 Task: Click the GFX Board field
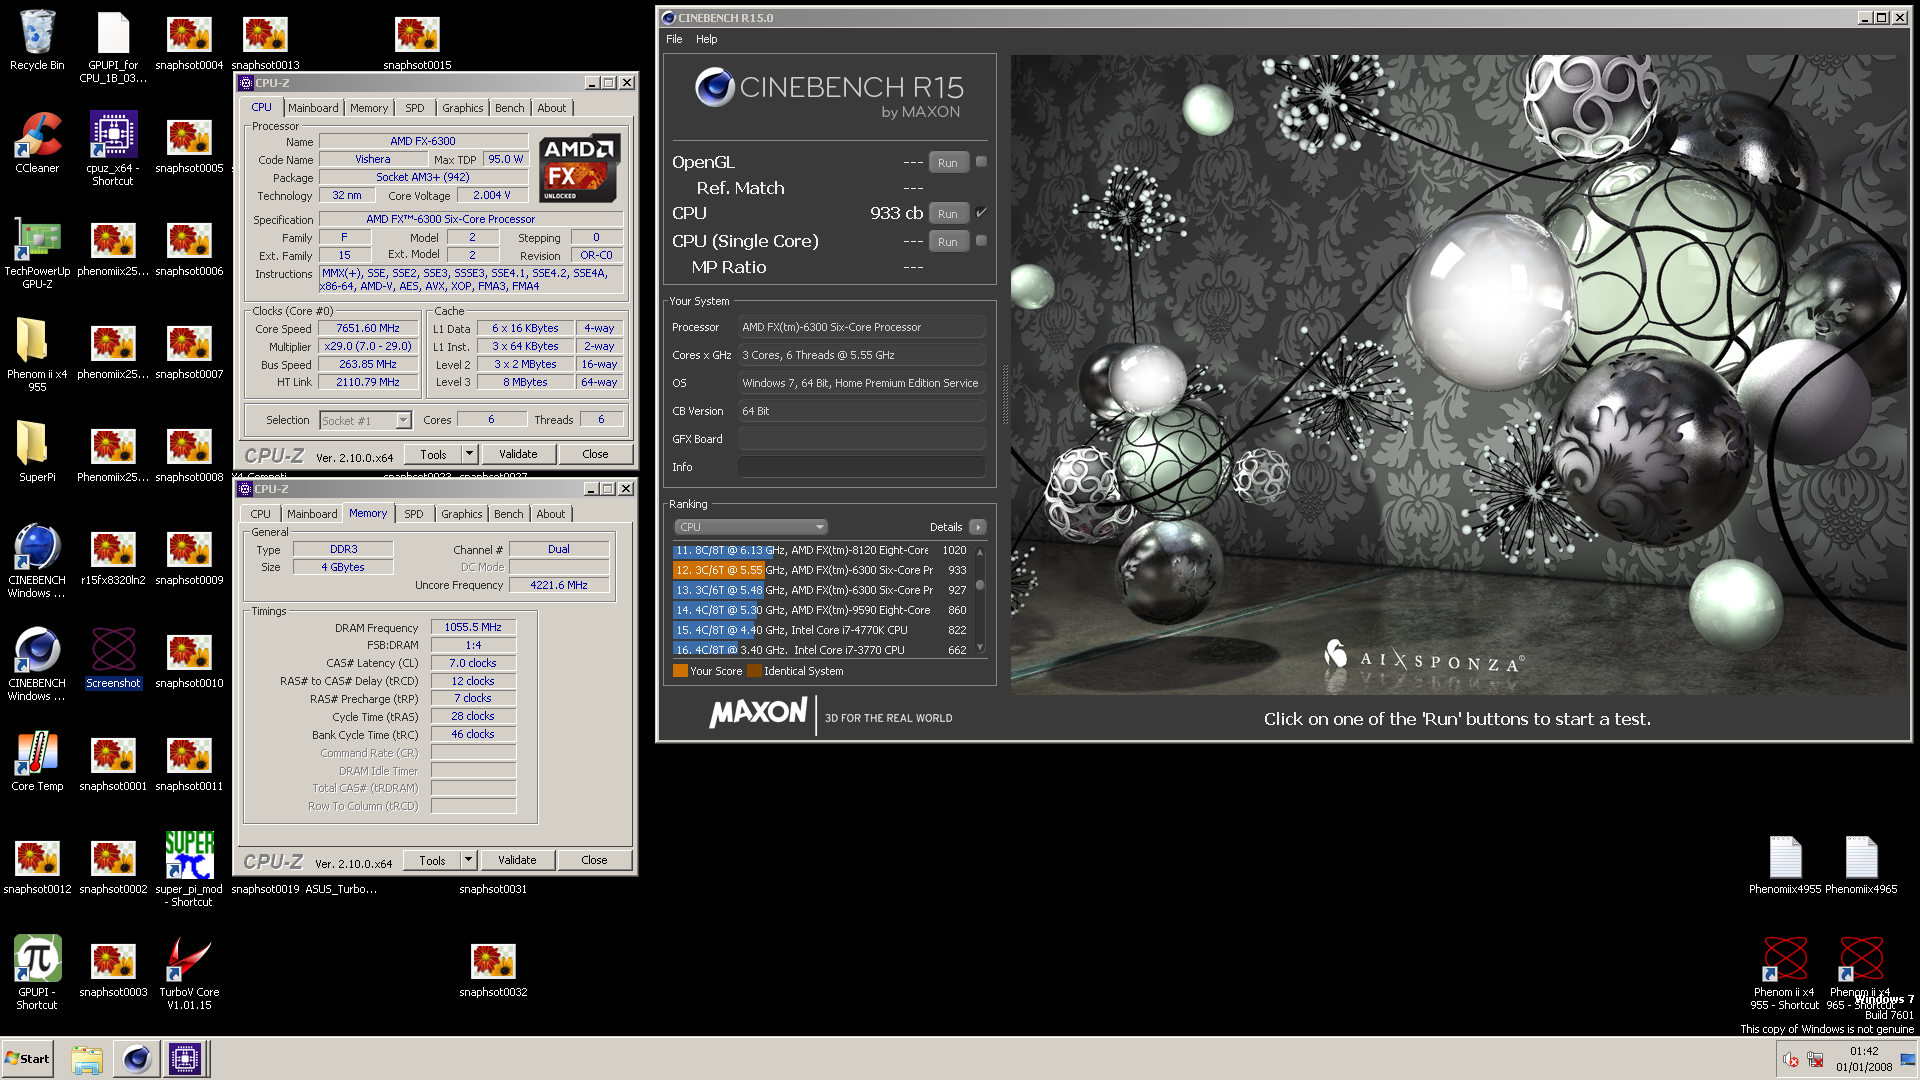click(x=862, y=439)
